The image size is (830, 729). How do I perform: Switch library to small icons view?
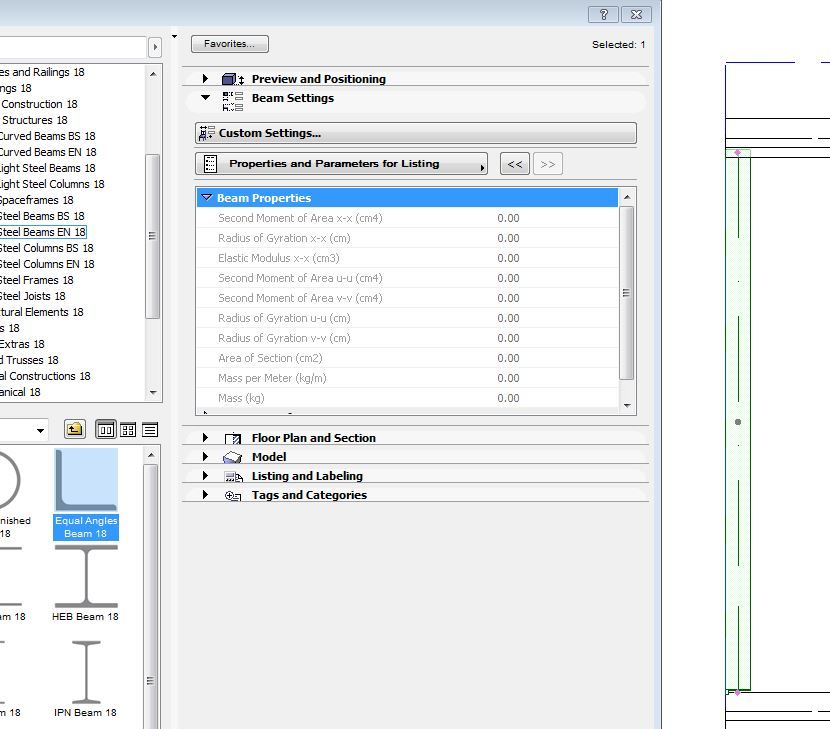click(x=128, y=430)
